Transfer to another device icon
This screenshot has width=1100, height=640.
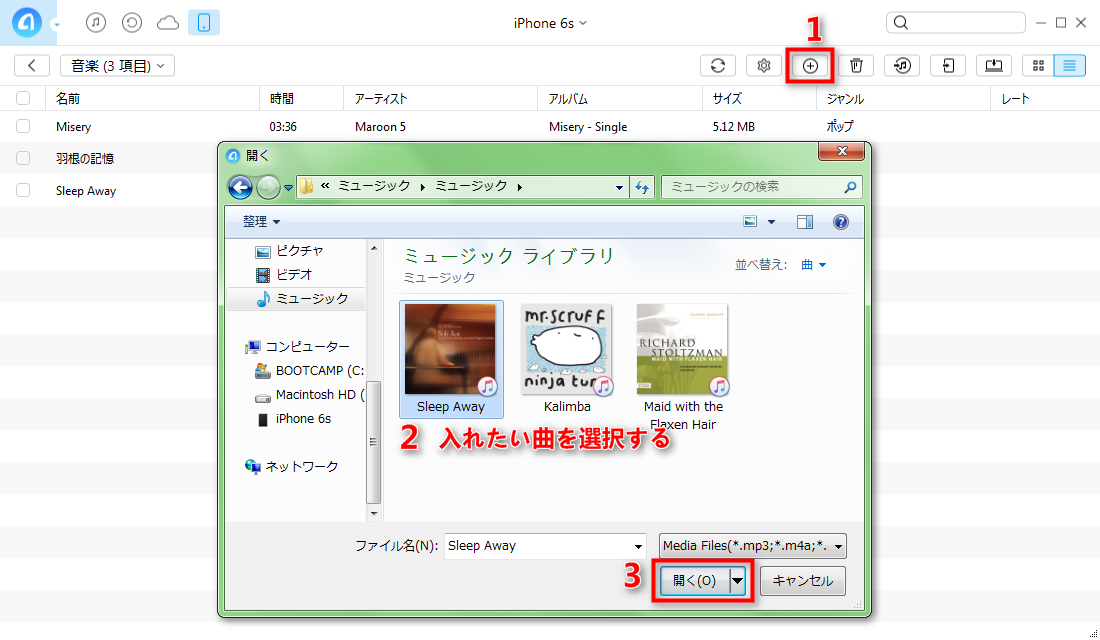tap(948, 65)
